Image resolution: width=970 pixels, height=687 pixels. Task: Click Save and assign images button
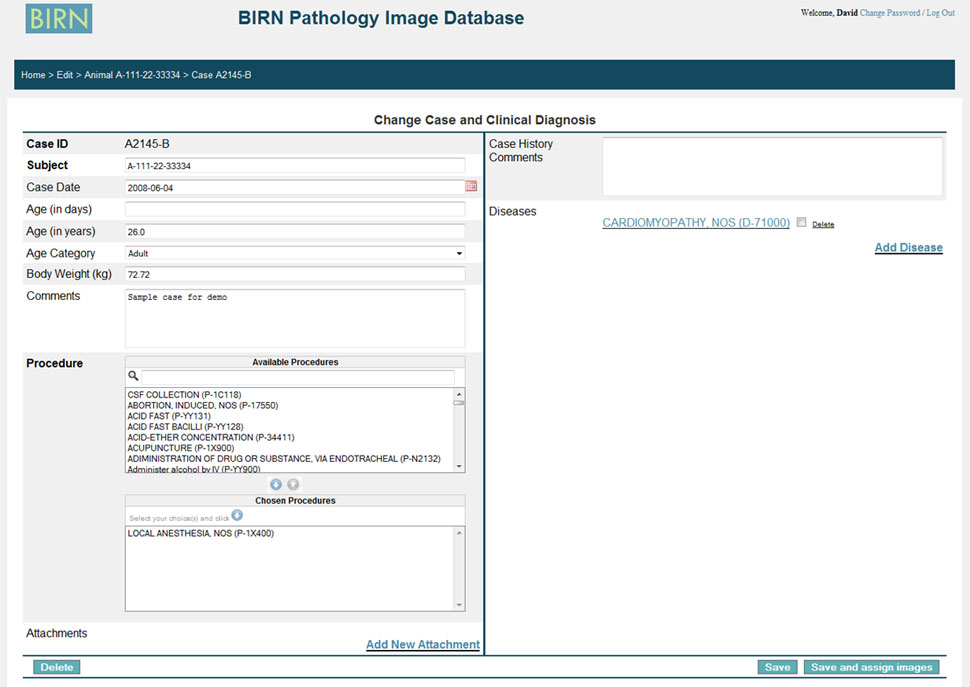pyautogui.click(x=871, y=667)
